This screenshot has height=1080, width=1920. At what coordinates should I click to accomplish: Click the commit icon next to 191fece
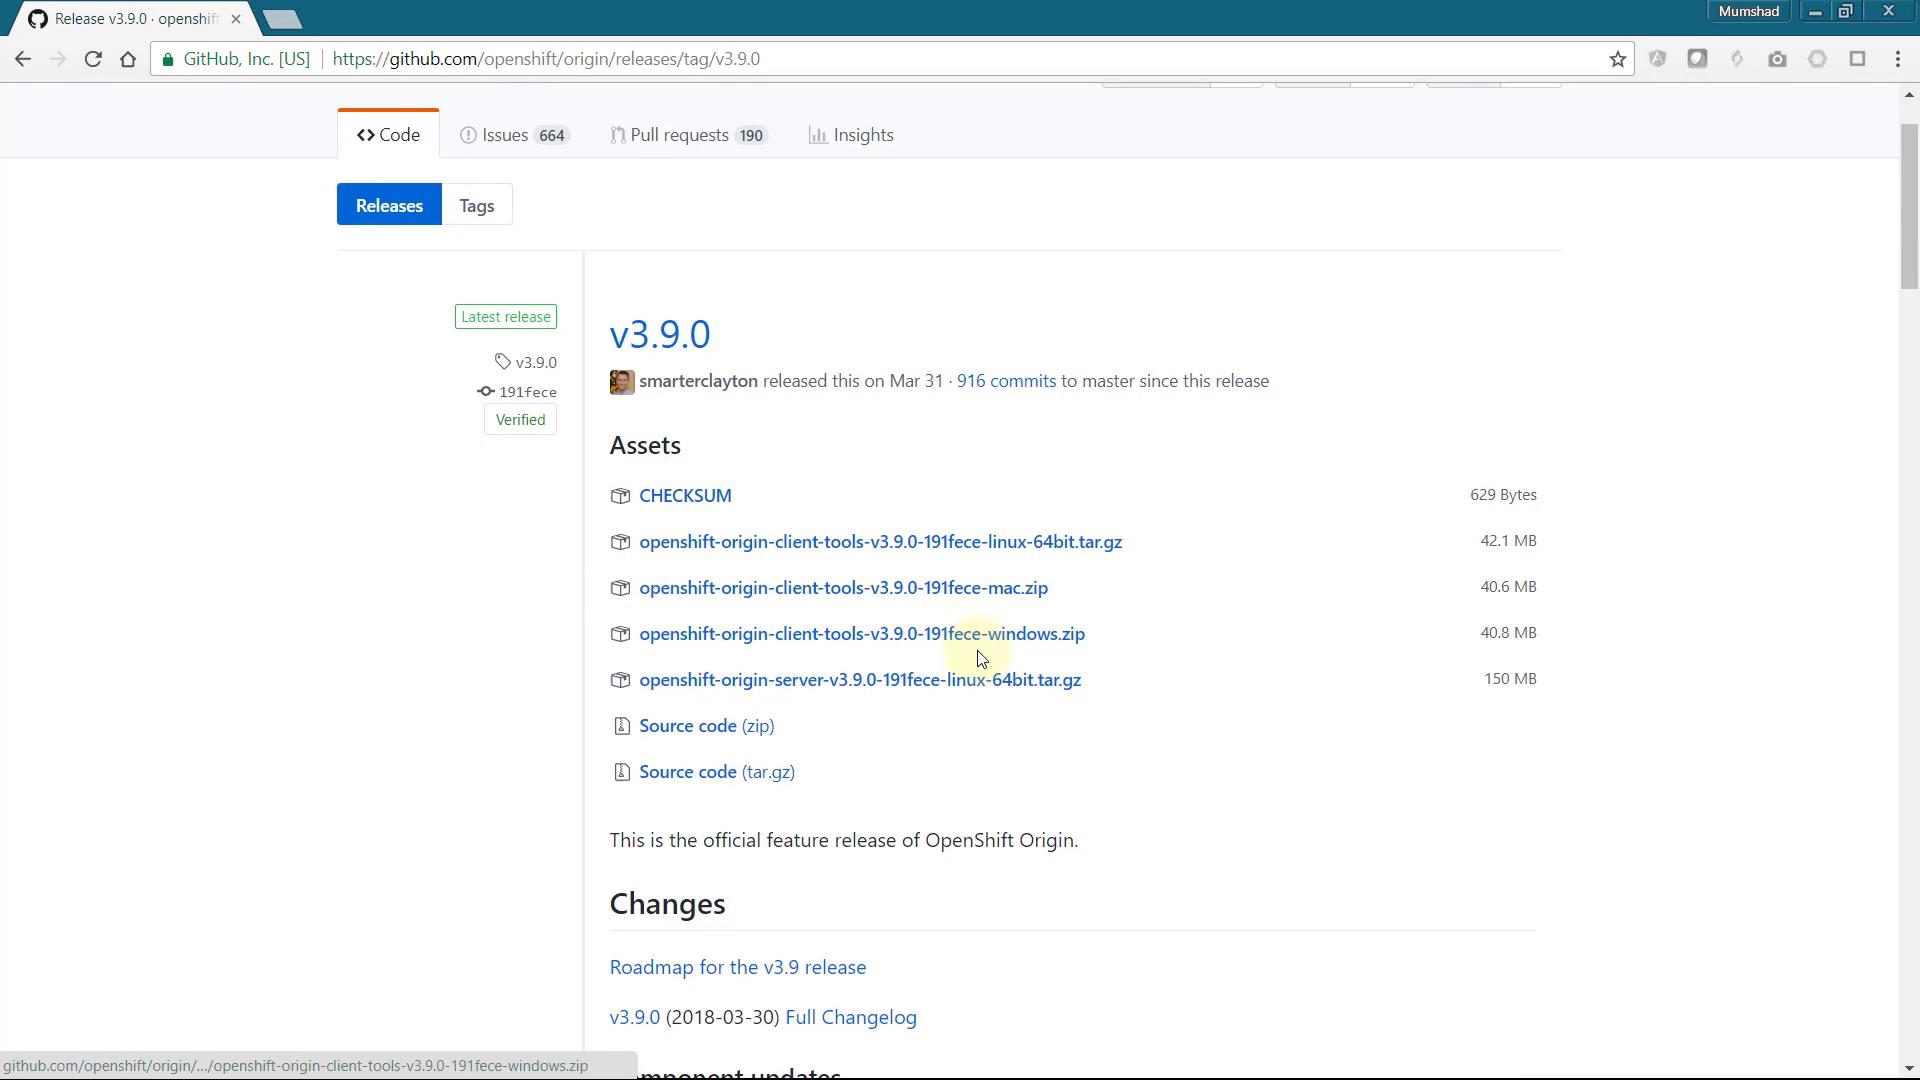(x=486, y=391)
